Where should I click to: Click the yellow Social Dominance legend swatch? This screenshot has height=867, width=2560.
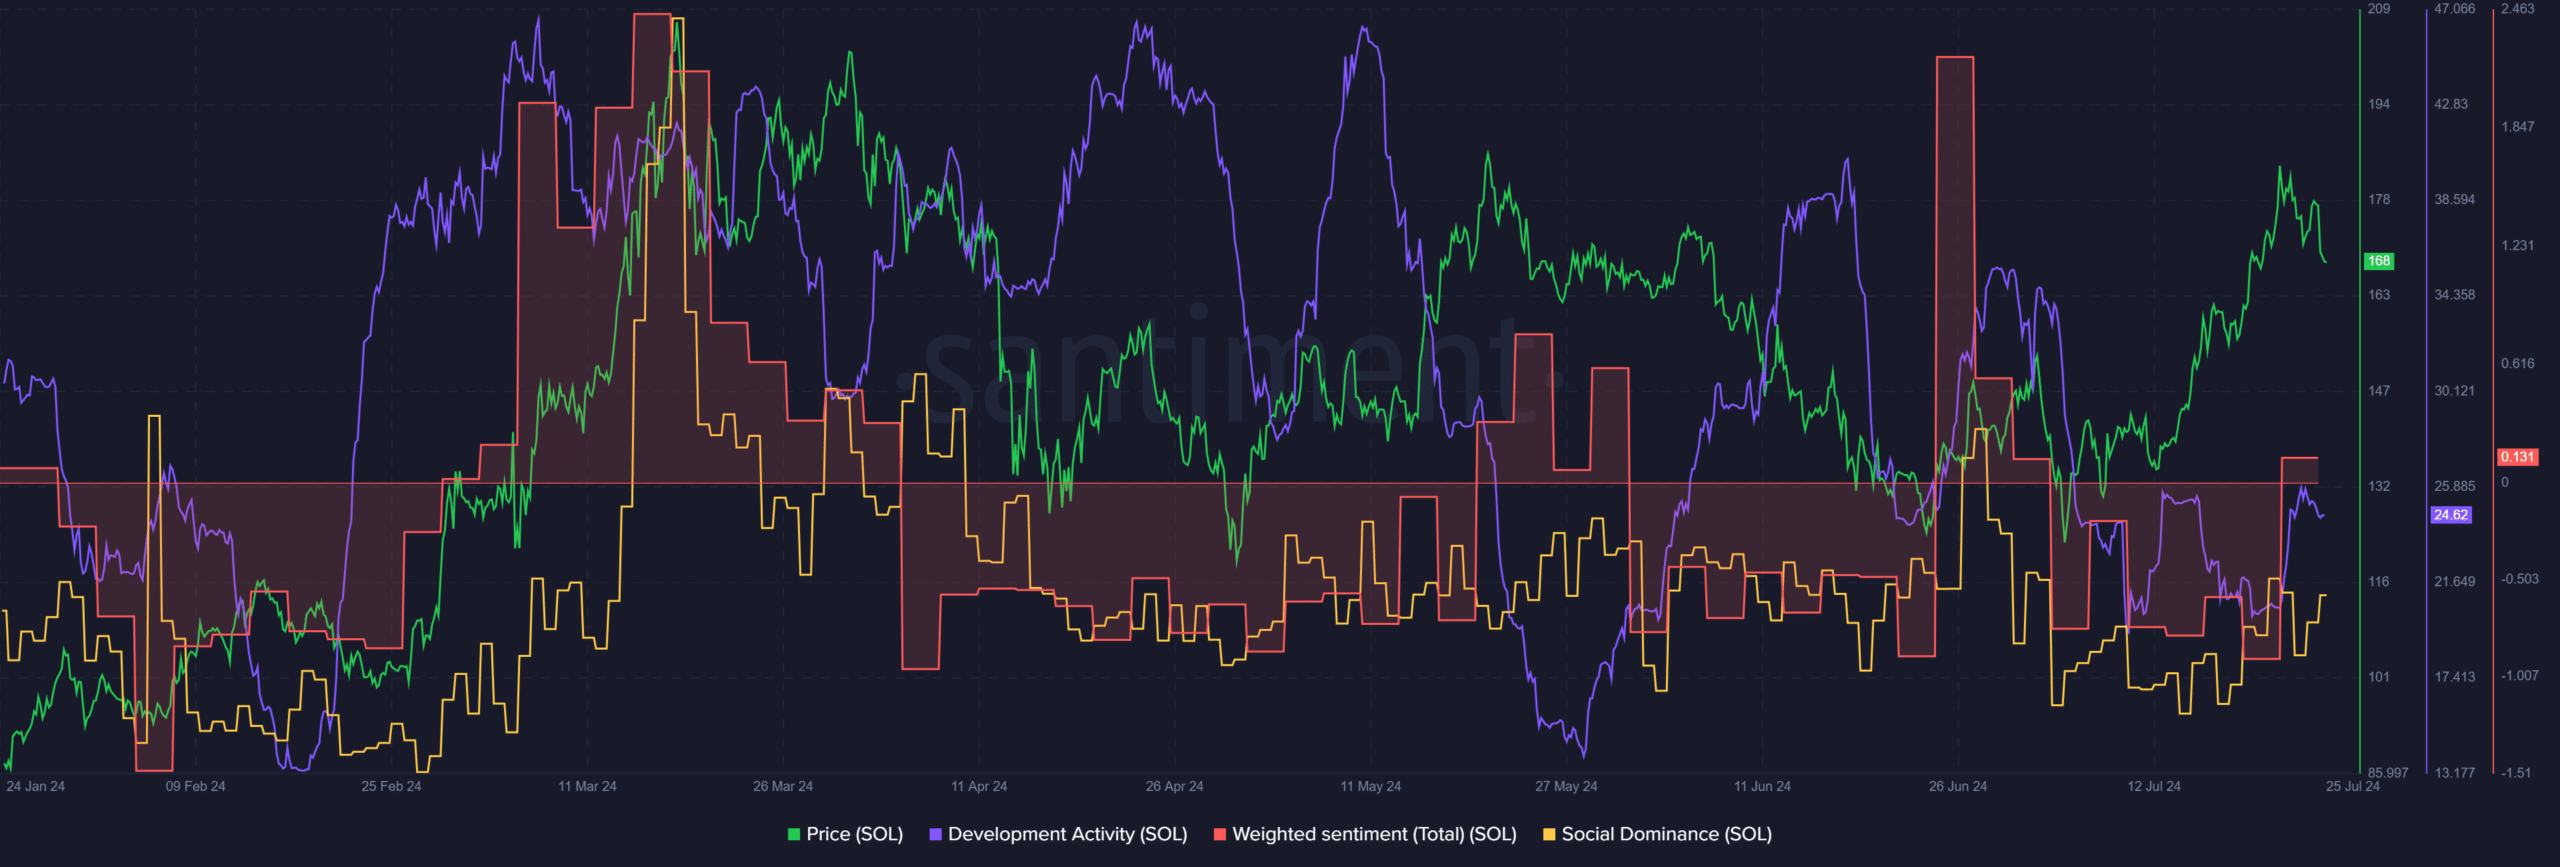coord(1549,835)
